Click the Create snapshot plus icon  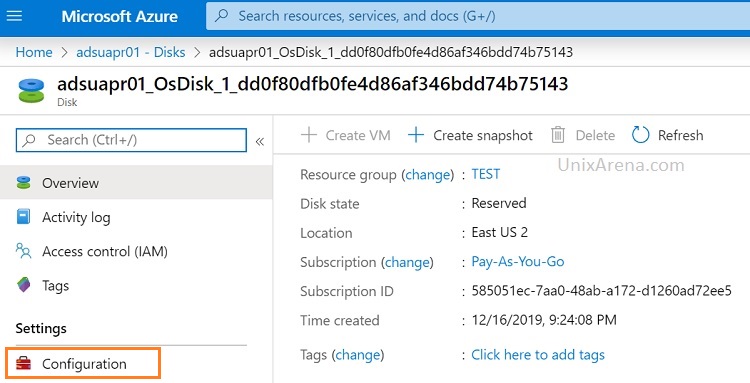[416, 135]
